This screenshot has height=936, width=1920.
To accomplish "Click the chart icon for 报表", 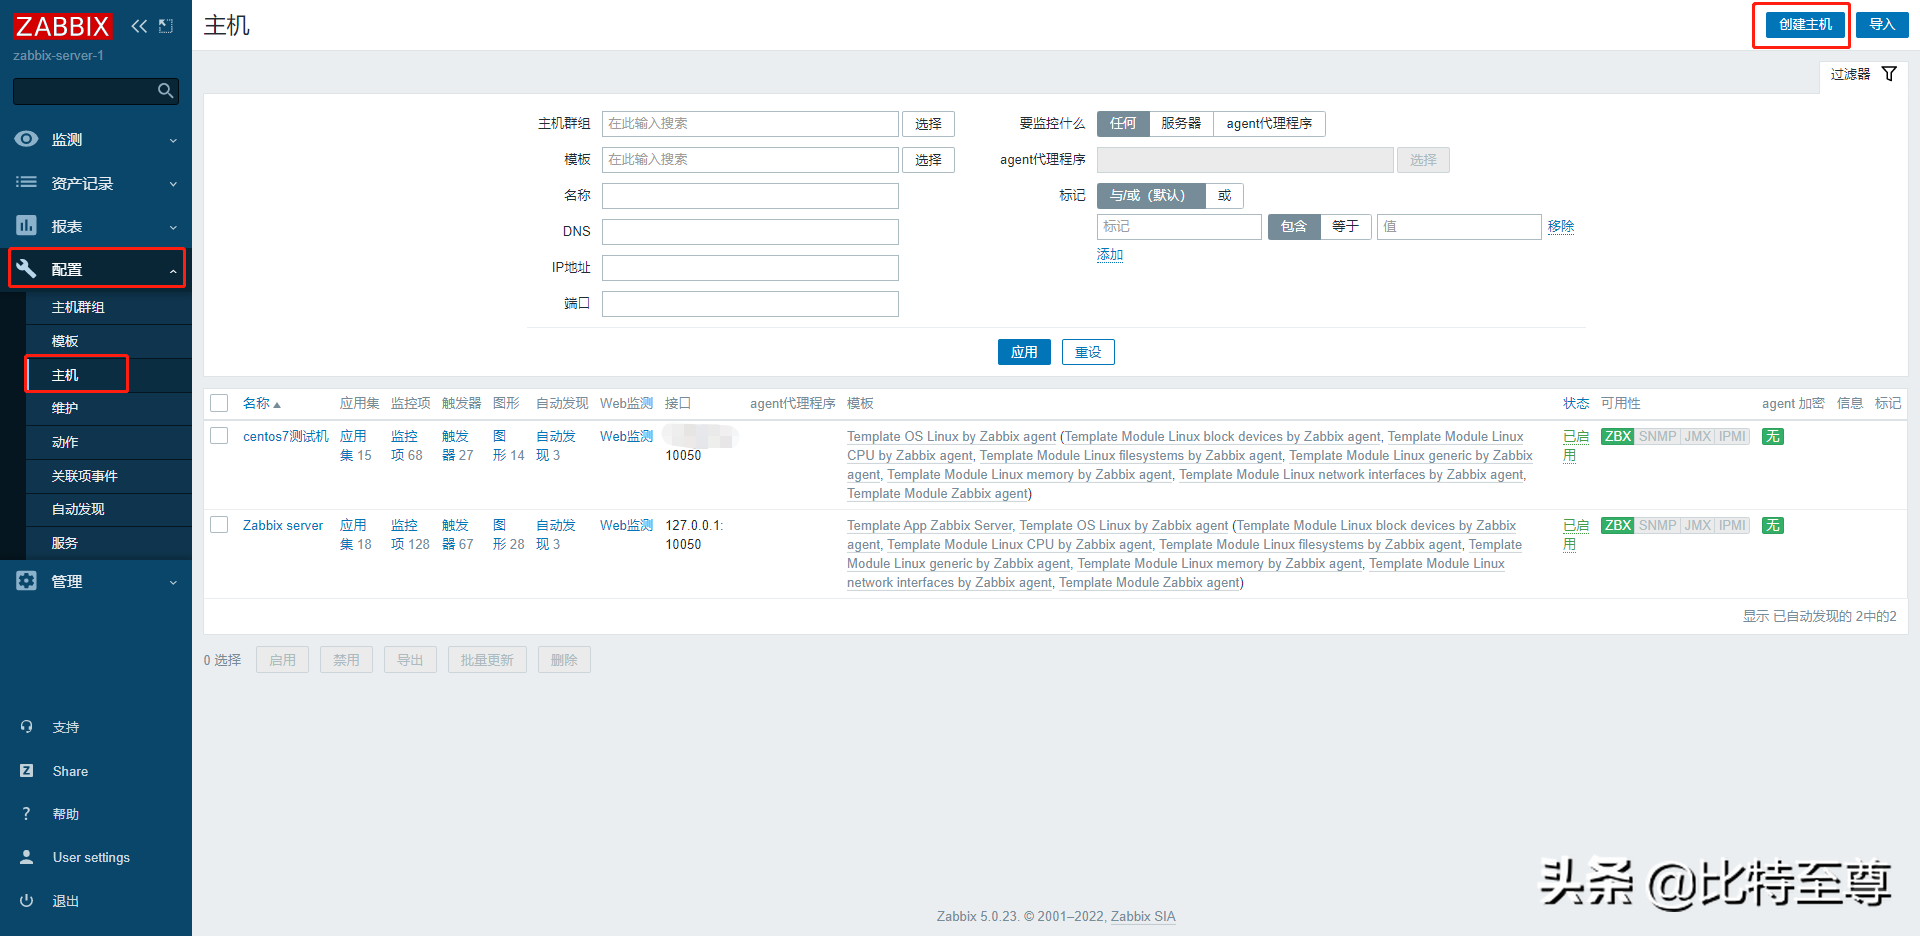I will click(x=27, y=226).
